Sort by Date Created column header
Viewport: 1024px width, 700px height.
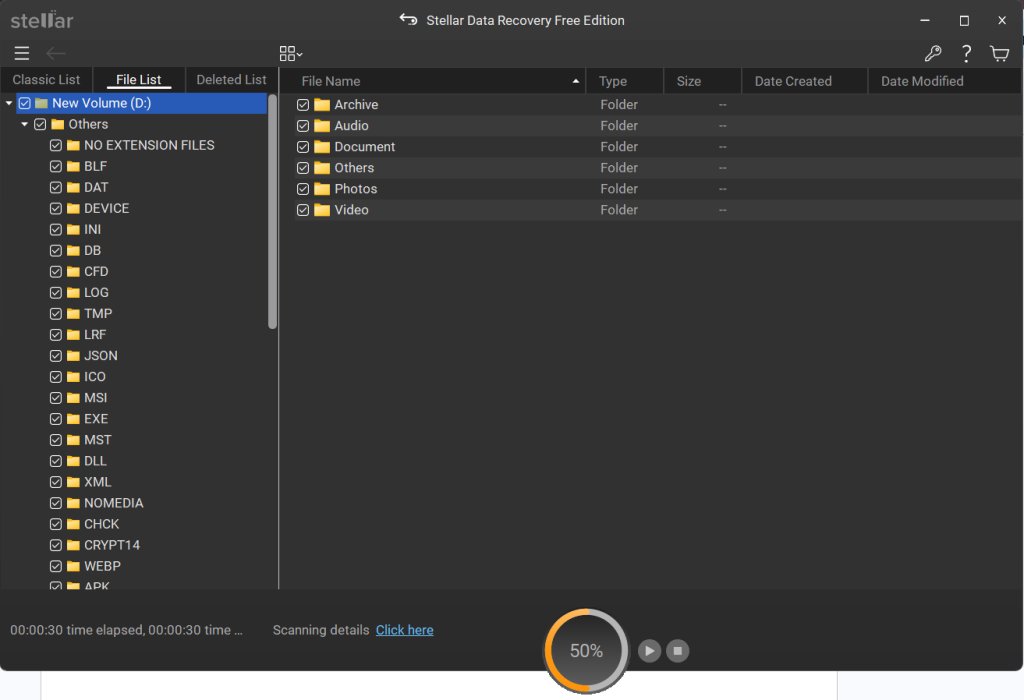805,81
